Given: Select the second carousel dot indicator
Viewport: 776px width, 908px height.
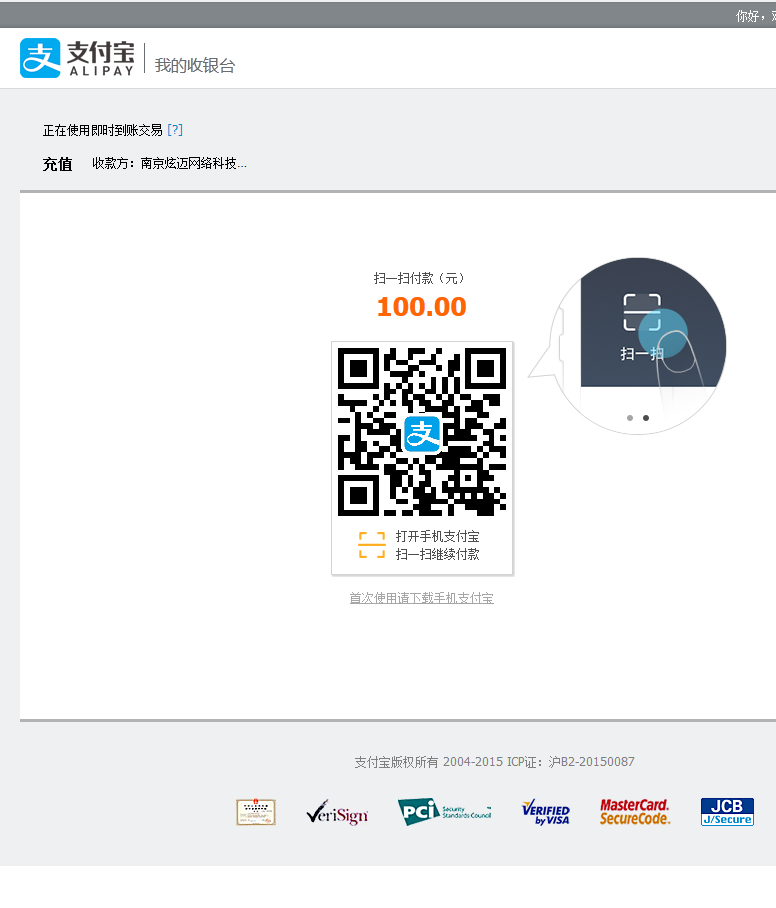Looking at the screenshot, I should click(646, 418).
